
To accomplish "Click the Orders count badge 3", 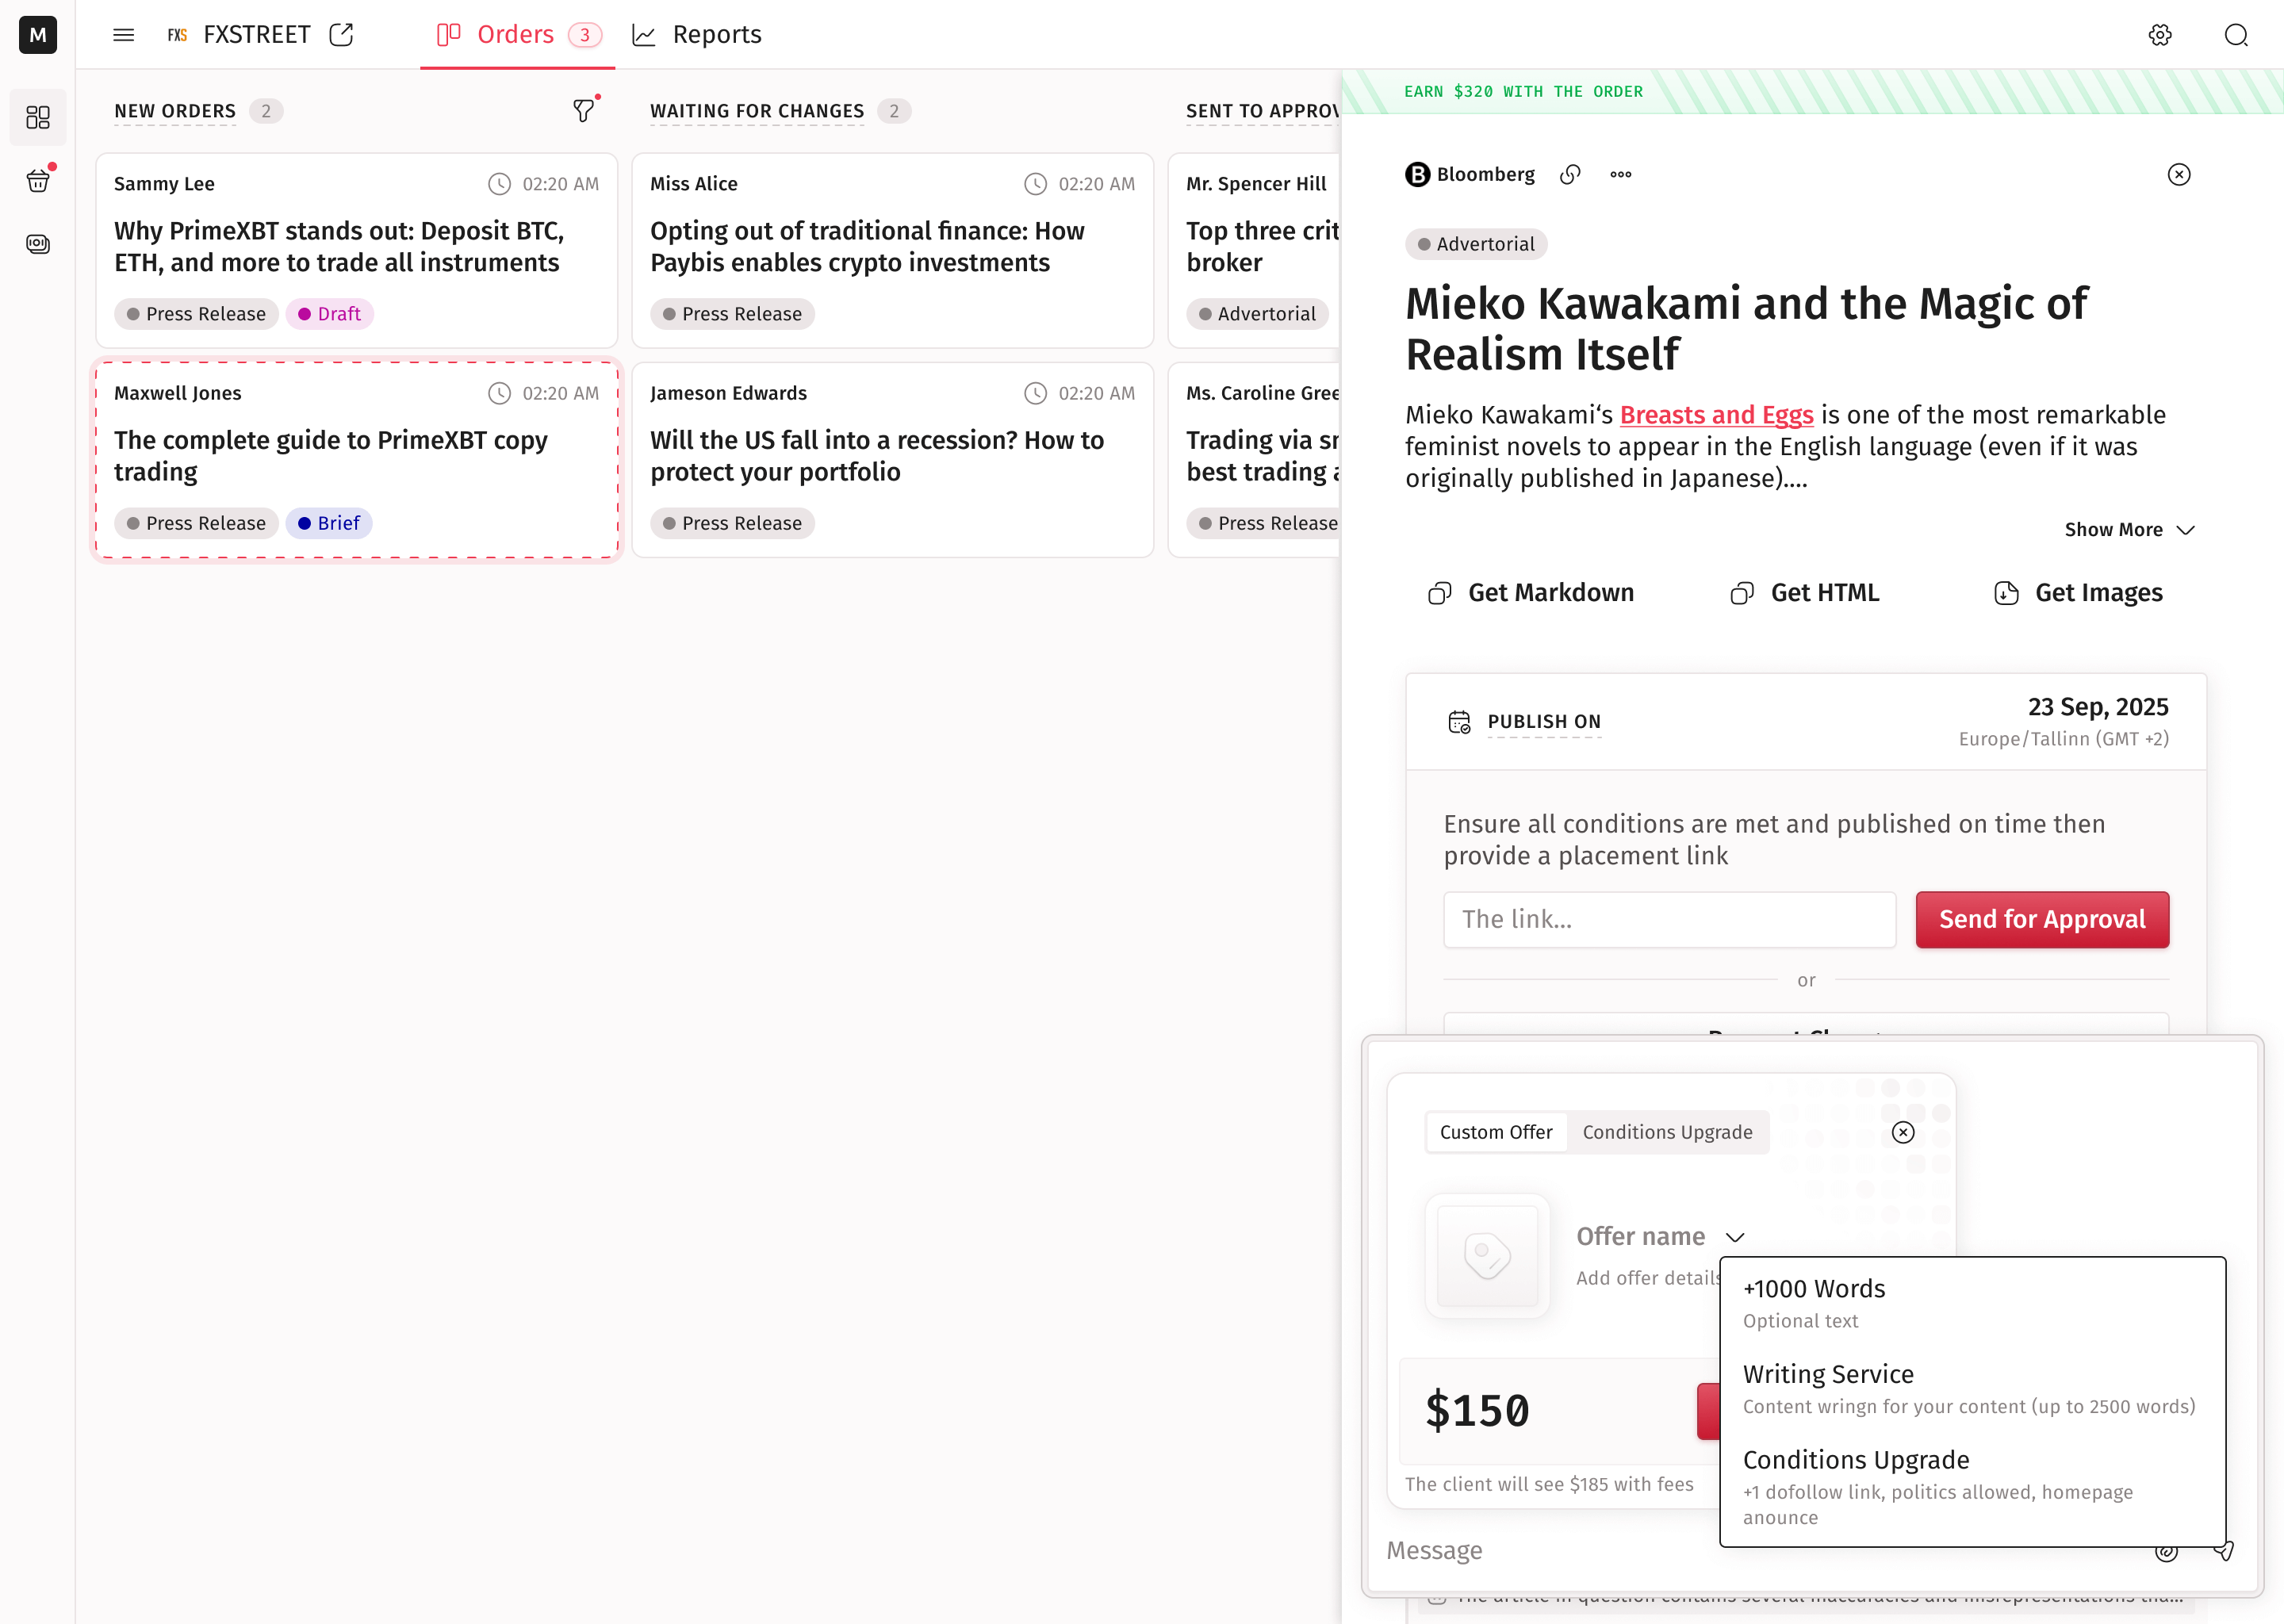I will pos(585,35).
